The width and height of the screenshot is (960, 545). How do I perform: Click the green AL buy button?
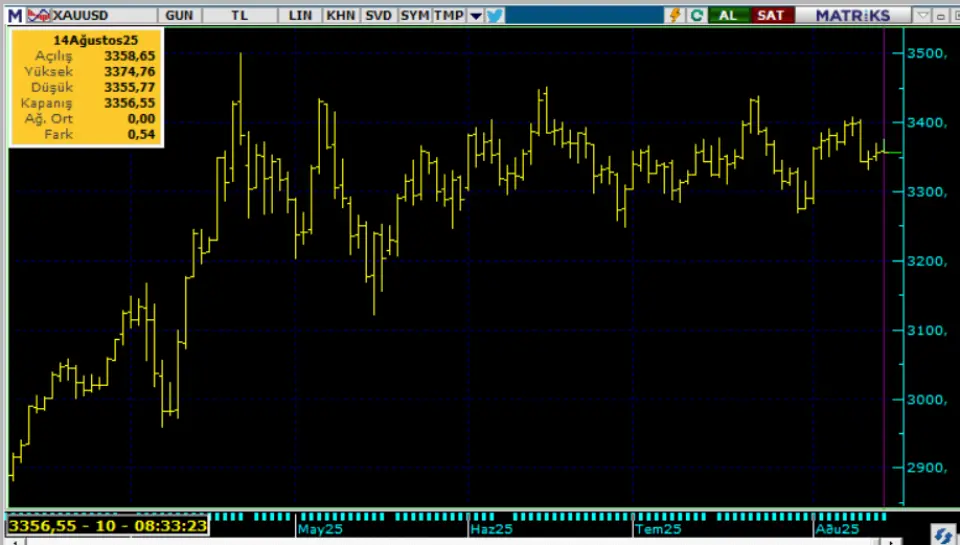[x=728, y=15]
